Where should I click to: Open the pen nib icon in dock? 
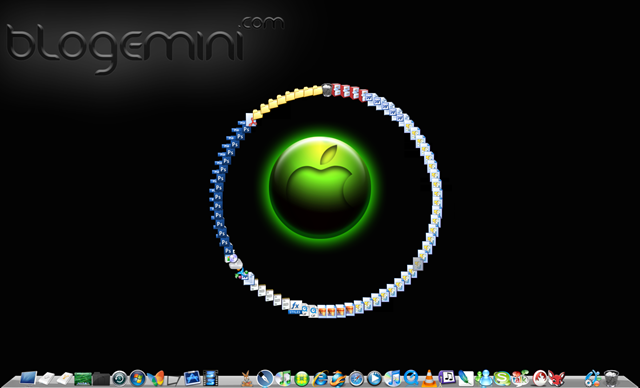(x=265, y=378)
